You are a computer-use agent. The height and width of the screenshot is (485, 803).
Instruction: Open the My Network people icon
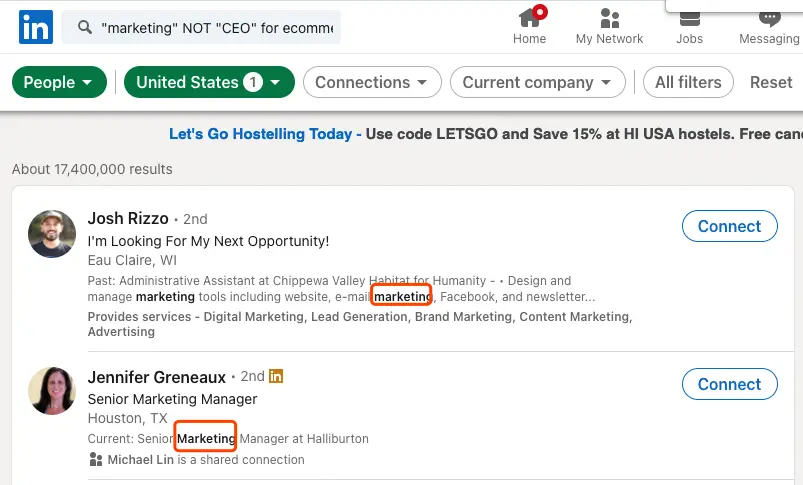(609, 18)
